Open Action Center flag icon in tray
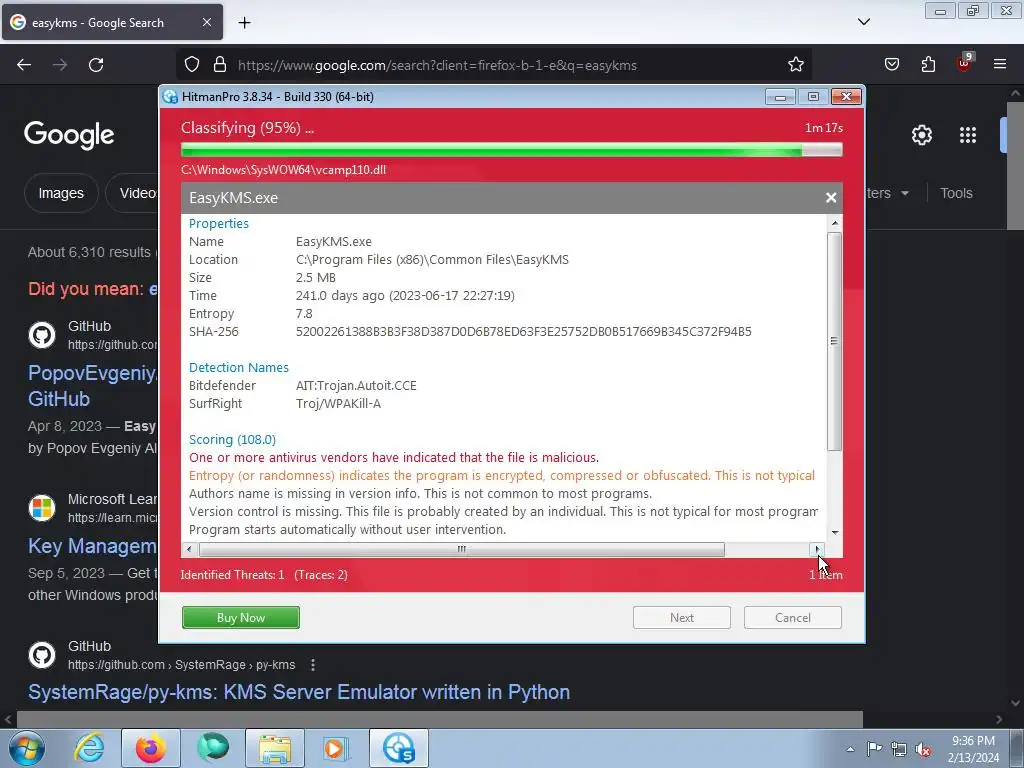Screen dimensions: 1024x768 coord(874,749)
